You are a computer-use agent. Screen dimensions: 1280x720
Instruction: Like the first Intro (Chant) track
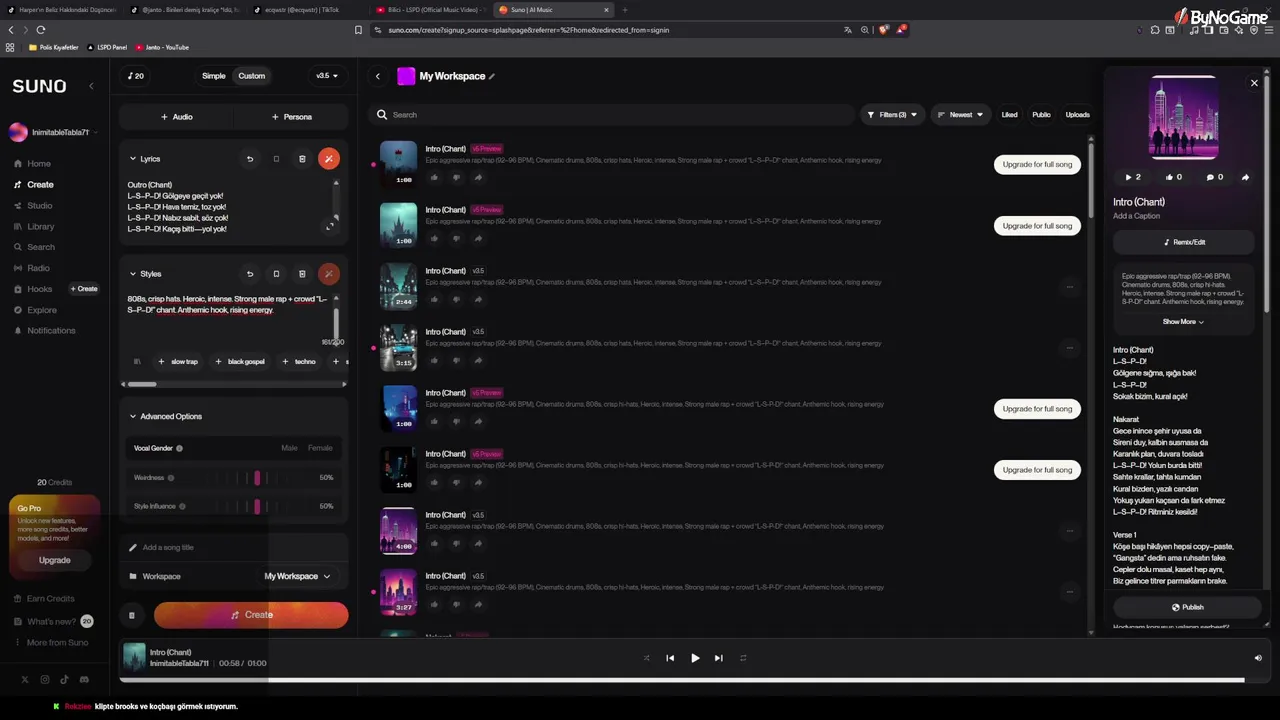pyautogui.click(x=434, y=177)
